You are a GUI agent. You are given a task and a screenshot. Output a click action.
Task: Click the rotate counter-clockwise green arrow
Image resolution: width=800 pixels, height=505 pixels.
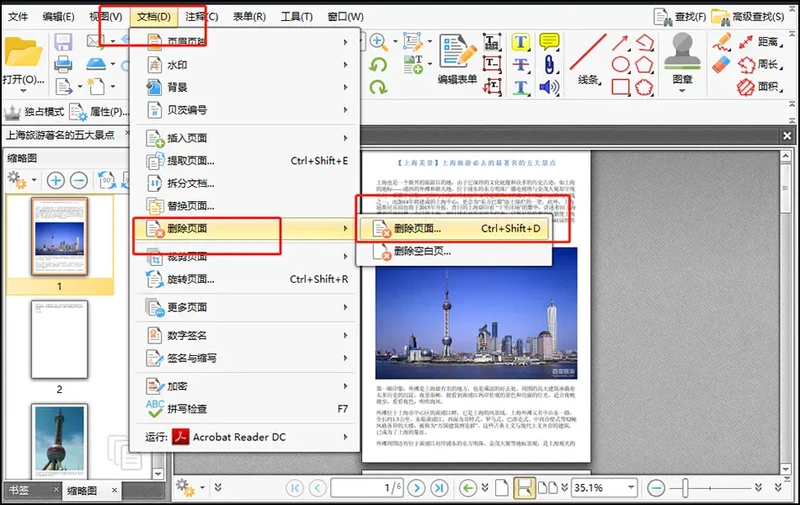tap(378, 65)
